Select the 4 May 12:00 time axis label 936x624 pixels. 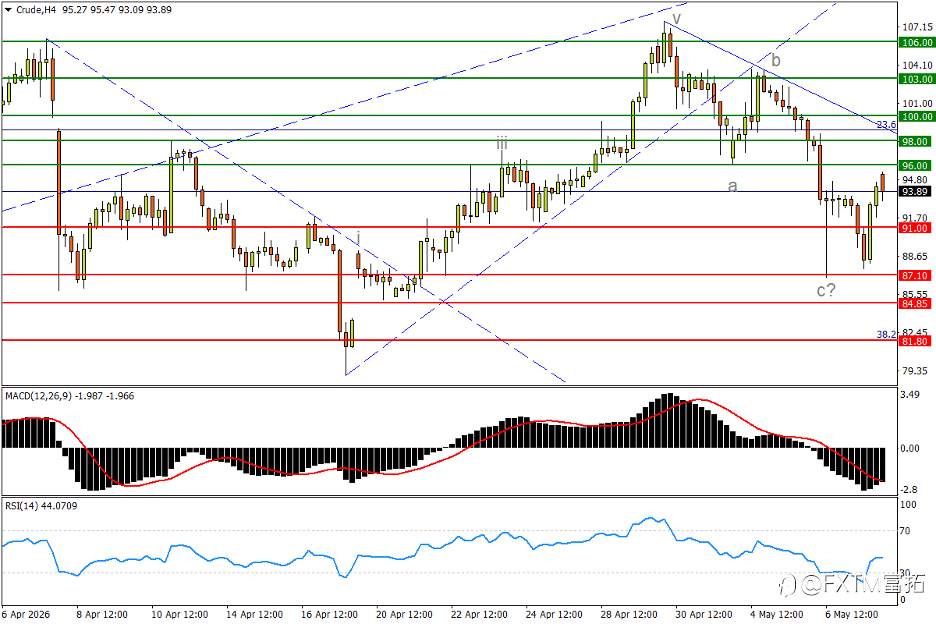click(776, 614)
